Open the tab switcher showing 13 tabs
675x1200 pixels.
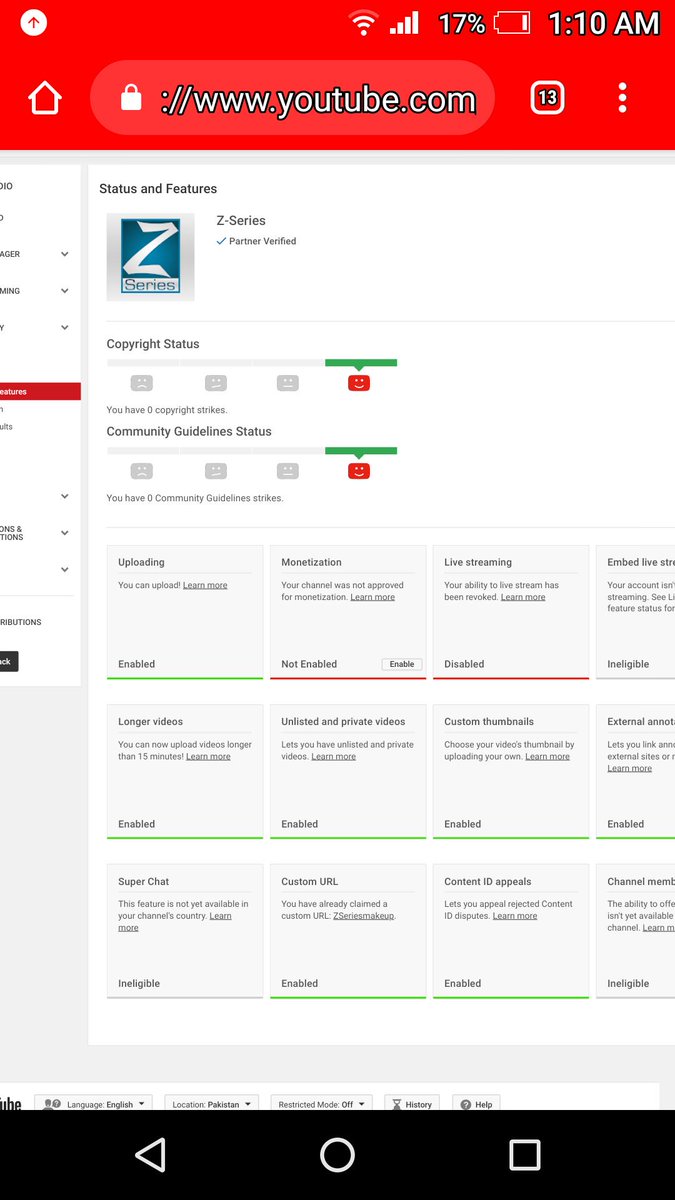[x=547, y=97]
